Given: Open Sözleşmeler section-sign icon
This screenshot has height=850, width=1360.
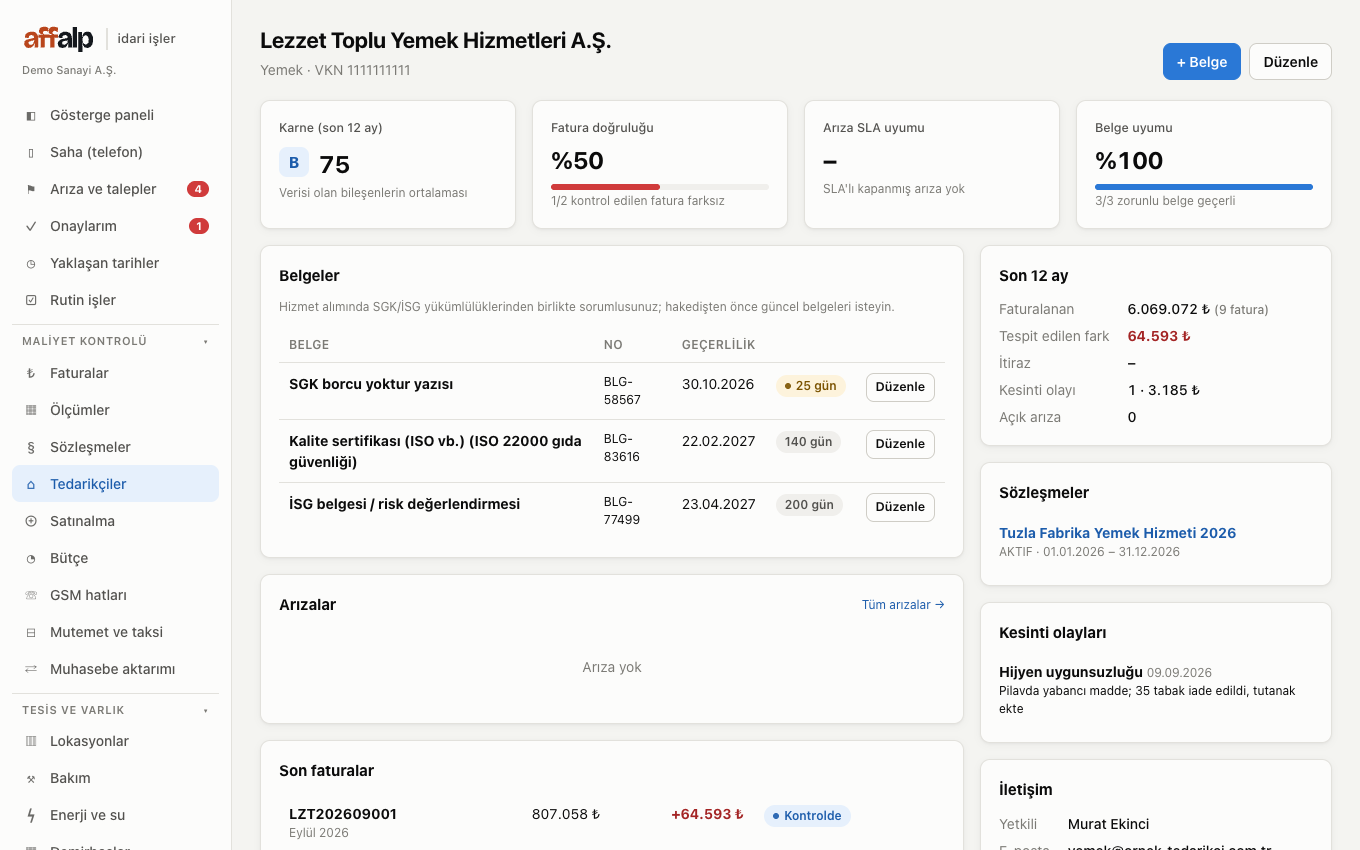Looking at the screenshot, I should point(31,447).
